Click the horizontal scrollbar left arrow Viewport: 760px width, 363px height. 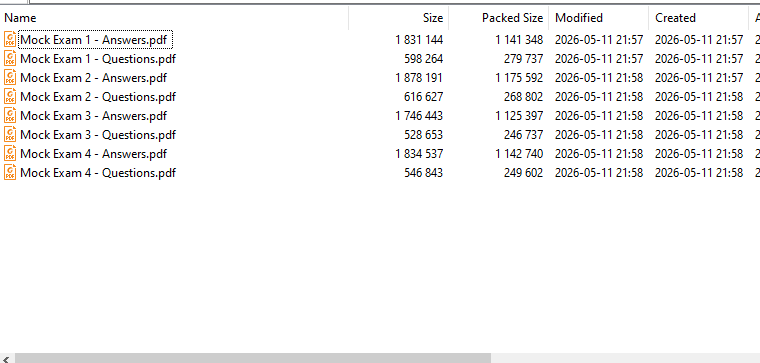7,359
